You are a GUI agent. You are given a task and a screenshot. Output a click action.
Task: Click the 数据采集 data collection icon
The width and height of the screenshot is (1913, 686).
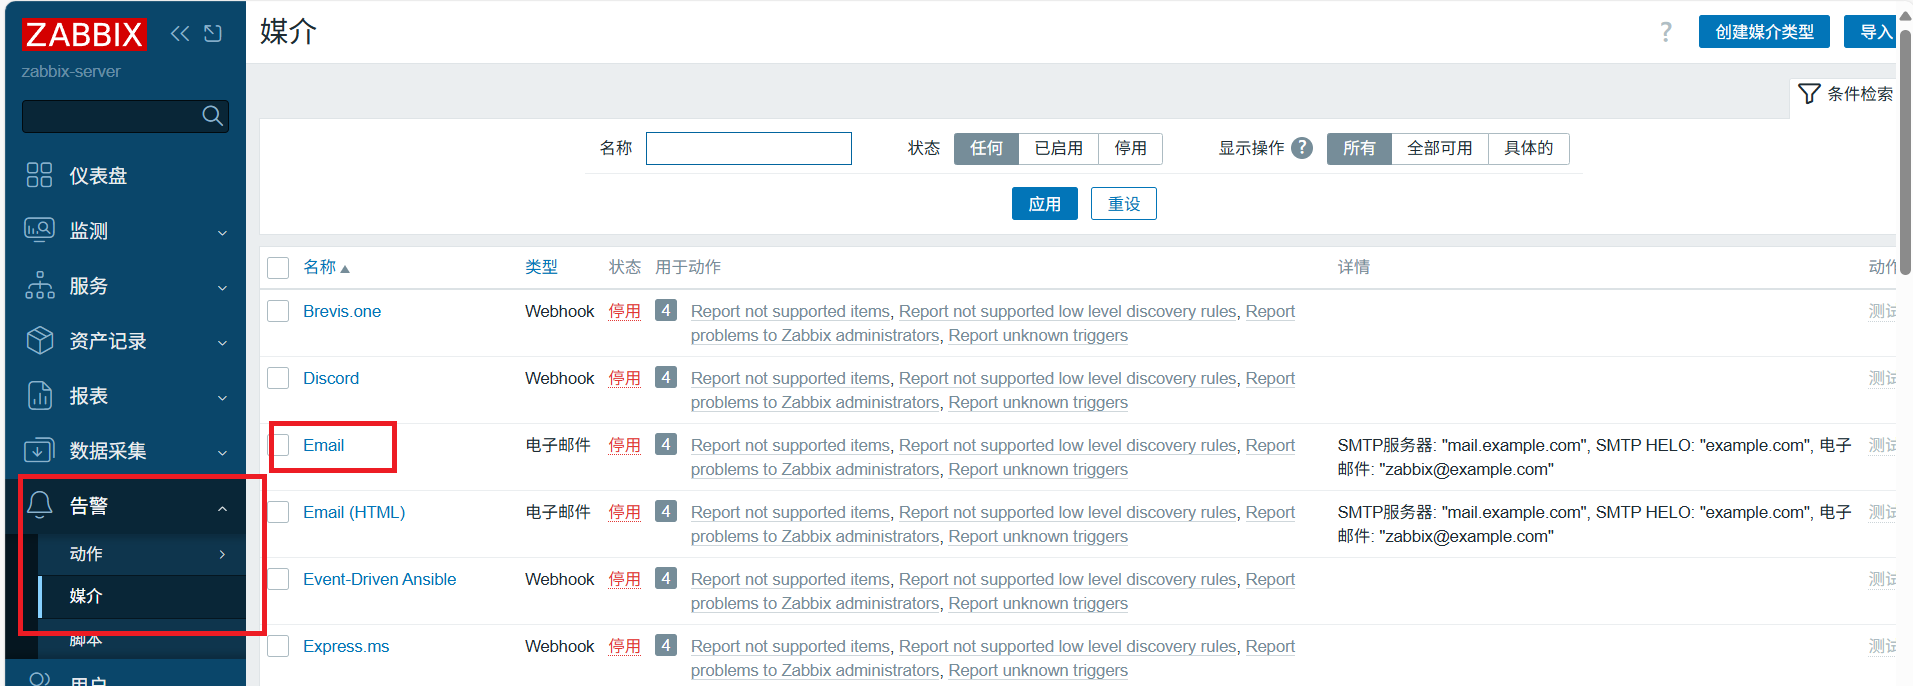coord(39,450)
